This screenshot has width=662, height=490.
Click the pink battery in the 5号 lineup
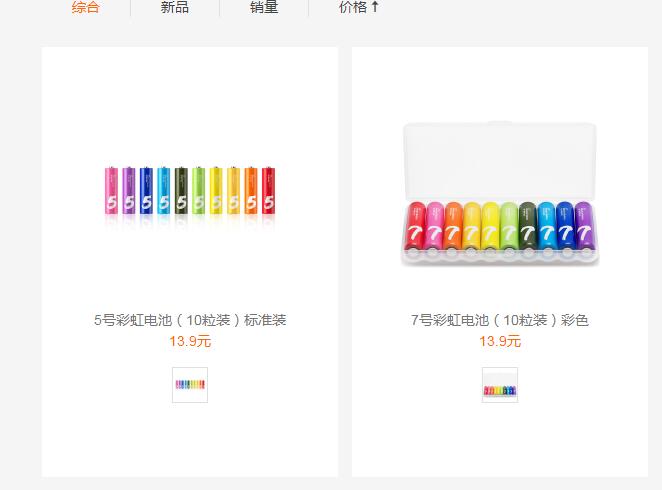click(x=111, y=192)
